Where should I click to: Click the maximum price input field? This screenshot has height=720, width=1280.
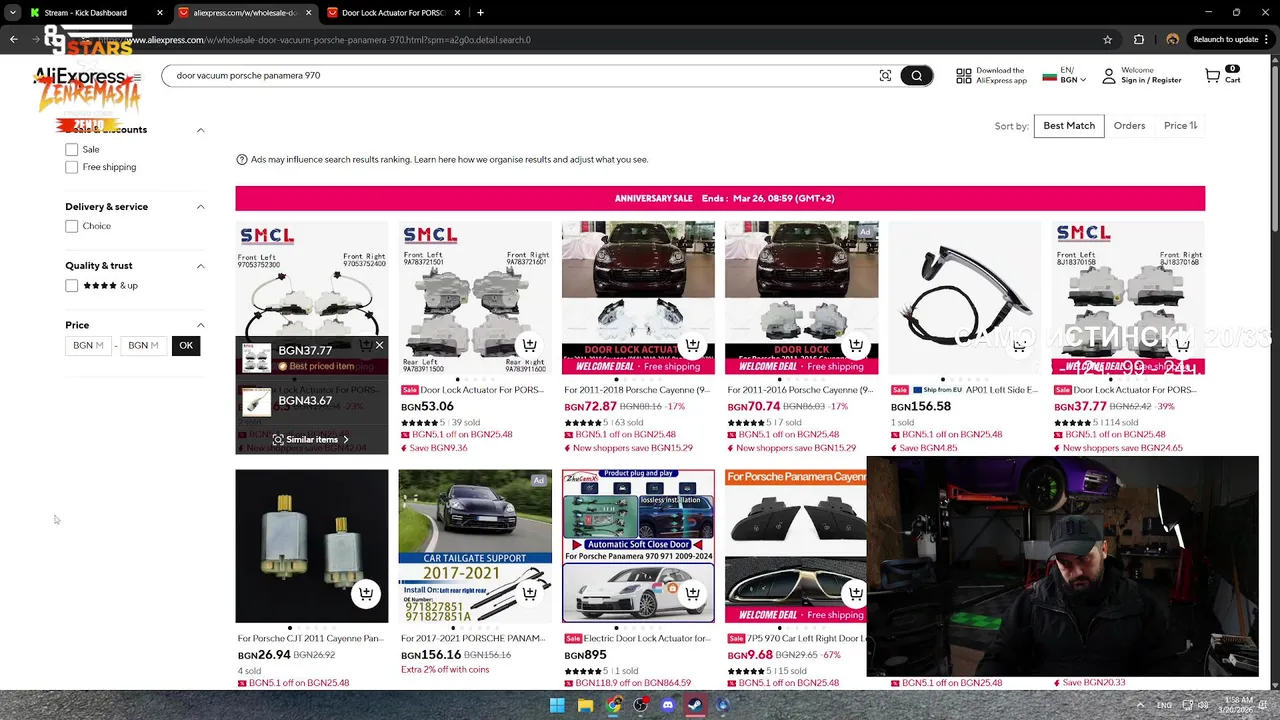pos(143,346)
